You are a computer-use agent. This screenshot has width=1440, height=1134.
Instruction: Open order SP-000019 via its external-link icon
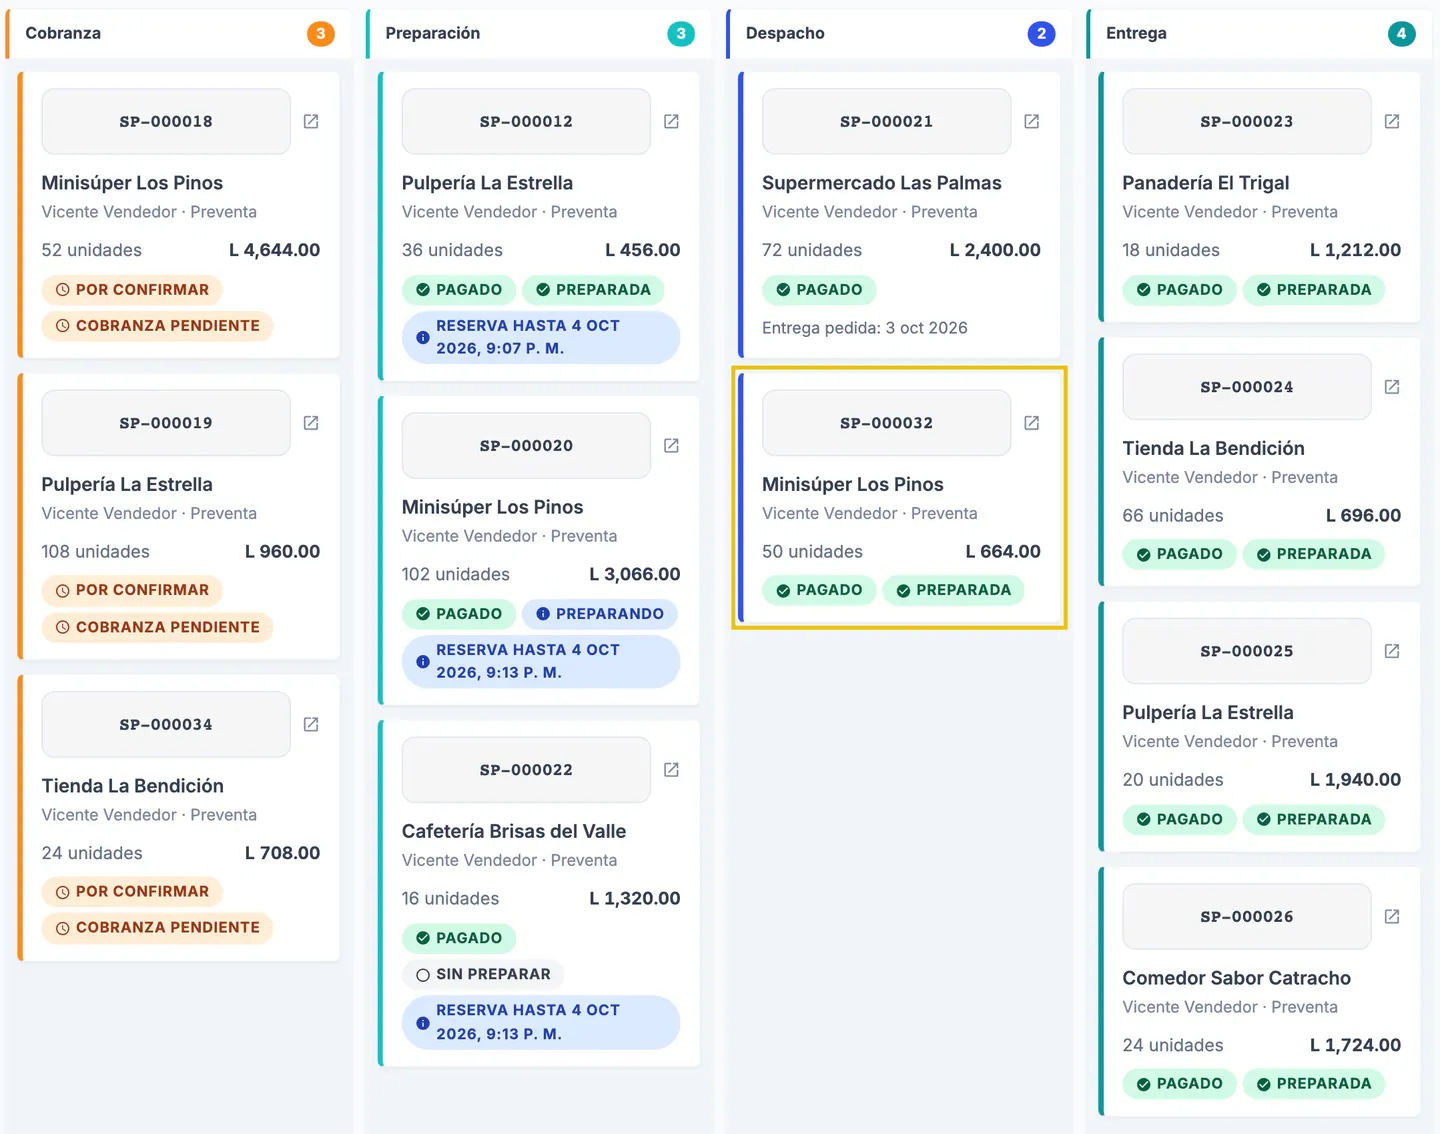tap(311, 423)
